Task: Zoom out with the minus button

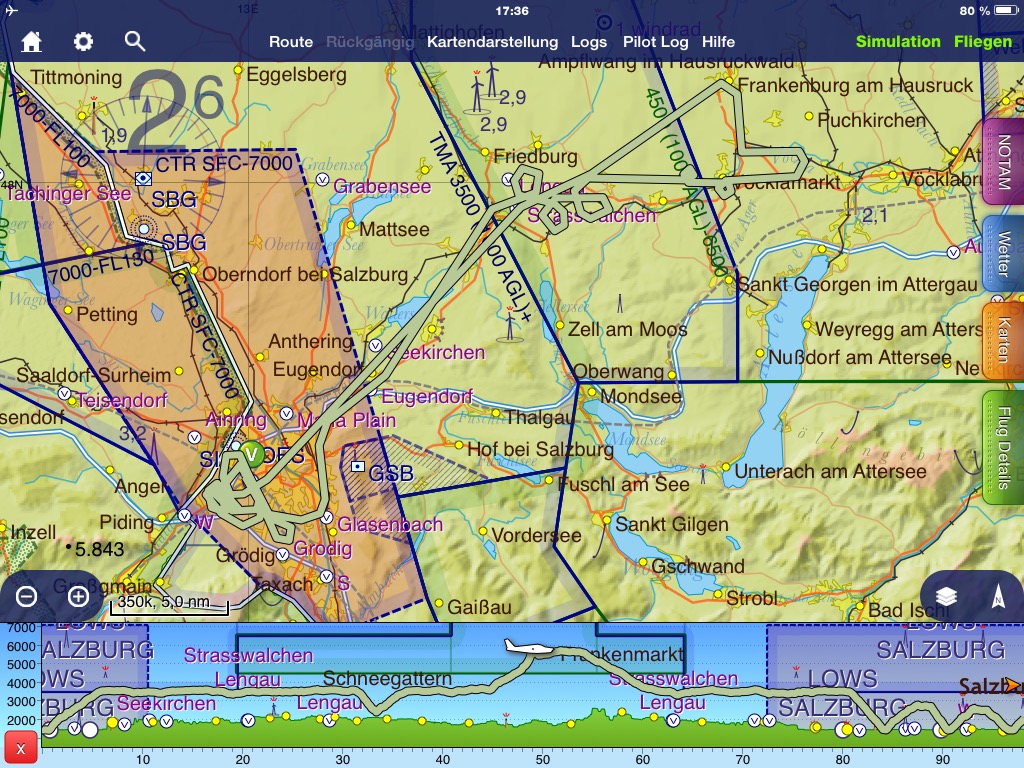Action: [27, 597]
